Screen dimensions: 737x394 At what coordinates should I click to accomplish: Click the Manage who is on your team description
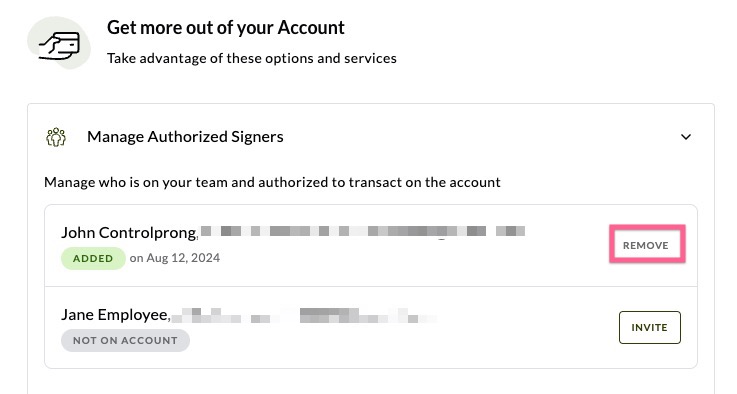pos(272,182)
